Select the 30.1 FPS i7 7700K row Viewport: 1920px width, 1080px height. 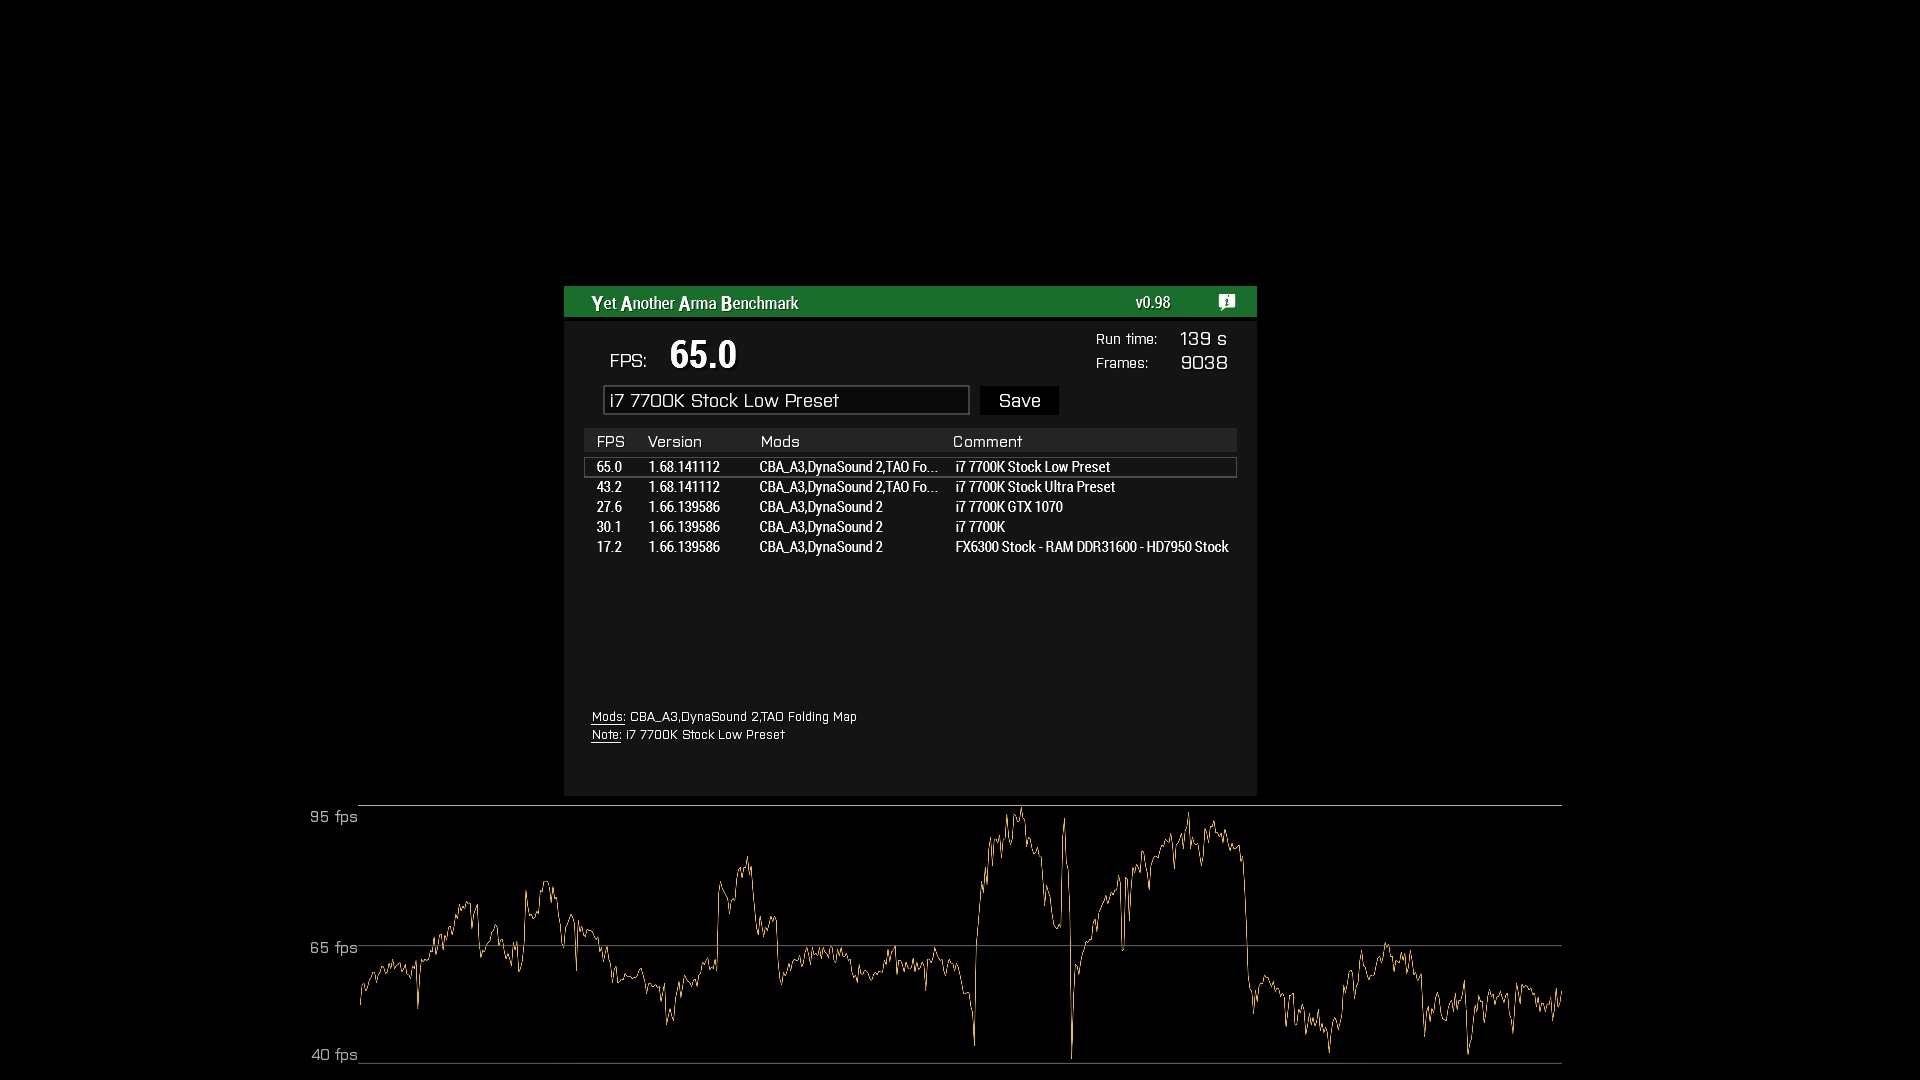(x=909, y=527)
